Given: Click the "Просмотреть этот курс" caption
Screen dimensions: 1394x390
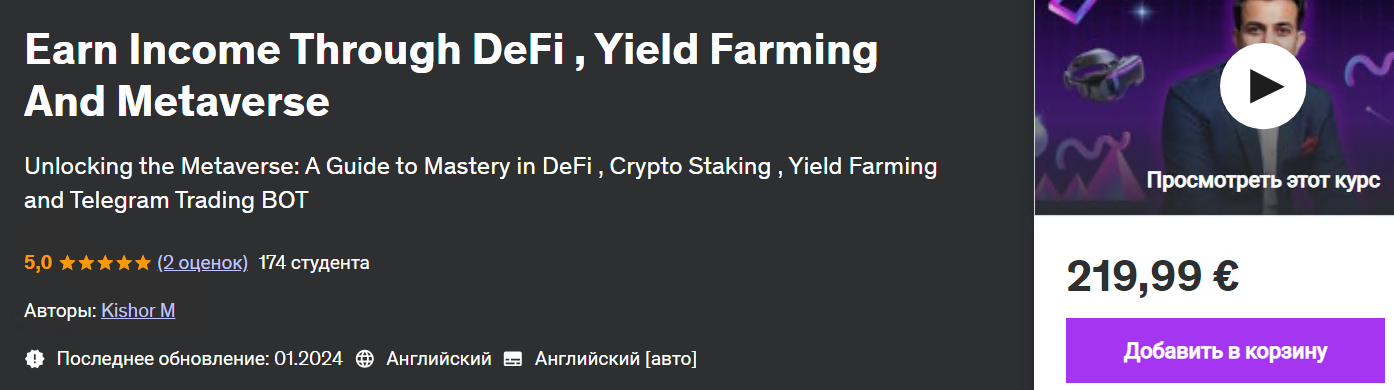Looking at the screenshot, I should pos(1263,181).
